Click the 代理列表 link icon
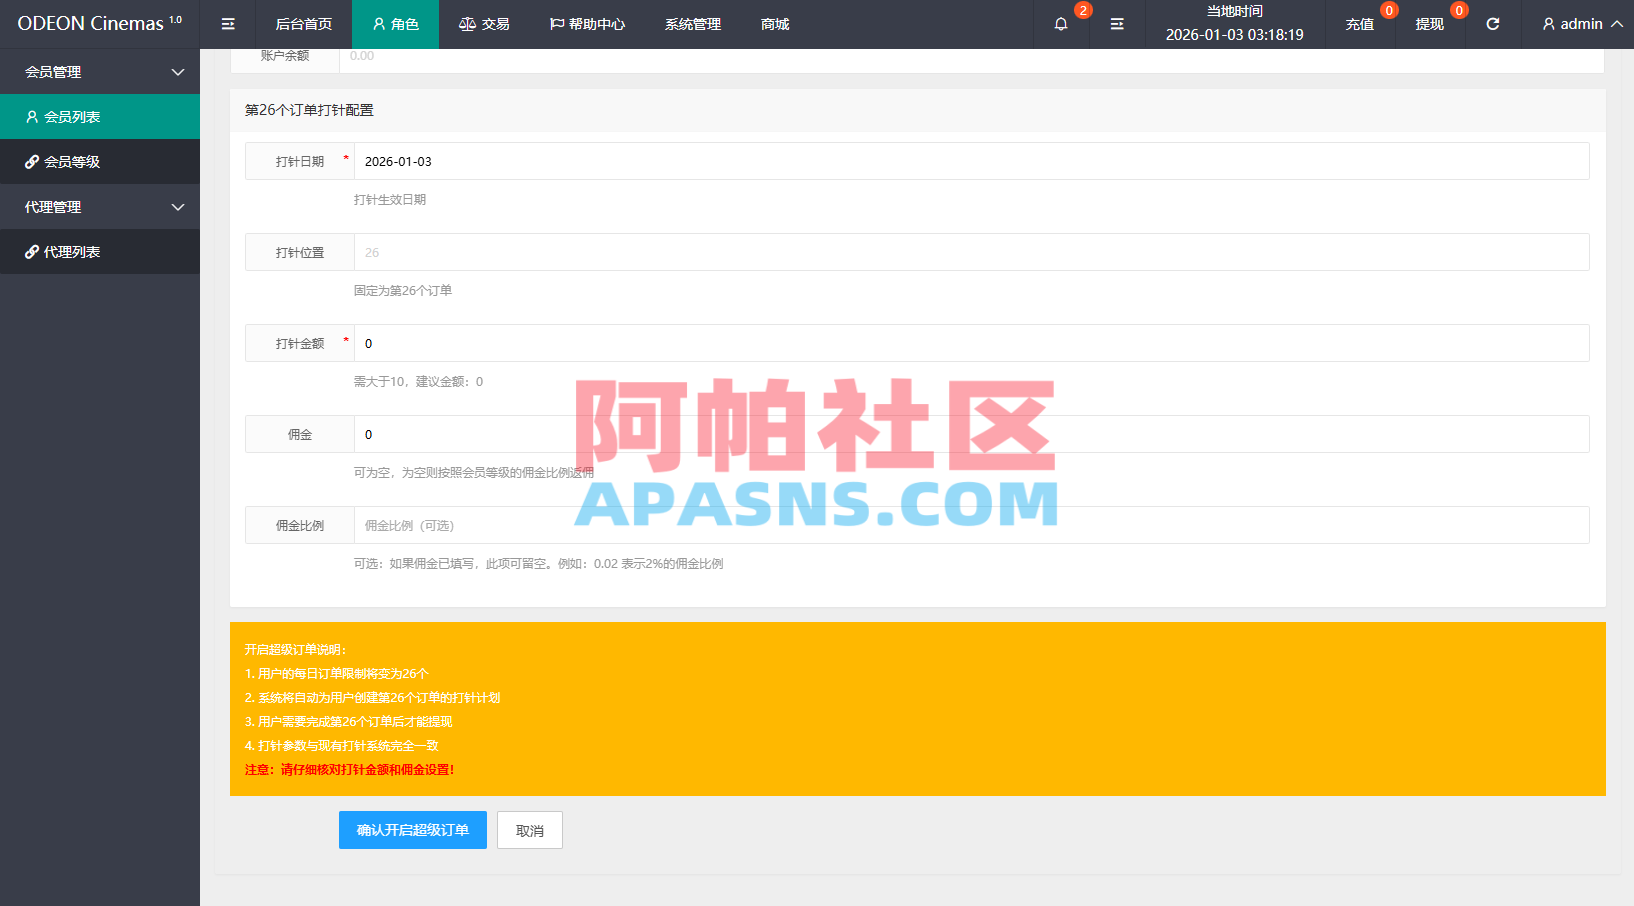Screen dimensions: 1634x906 coord(32,252)
